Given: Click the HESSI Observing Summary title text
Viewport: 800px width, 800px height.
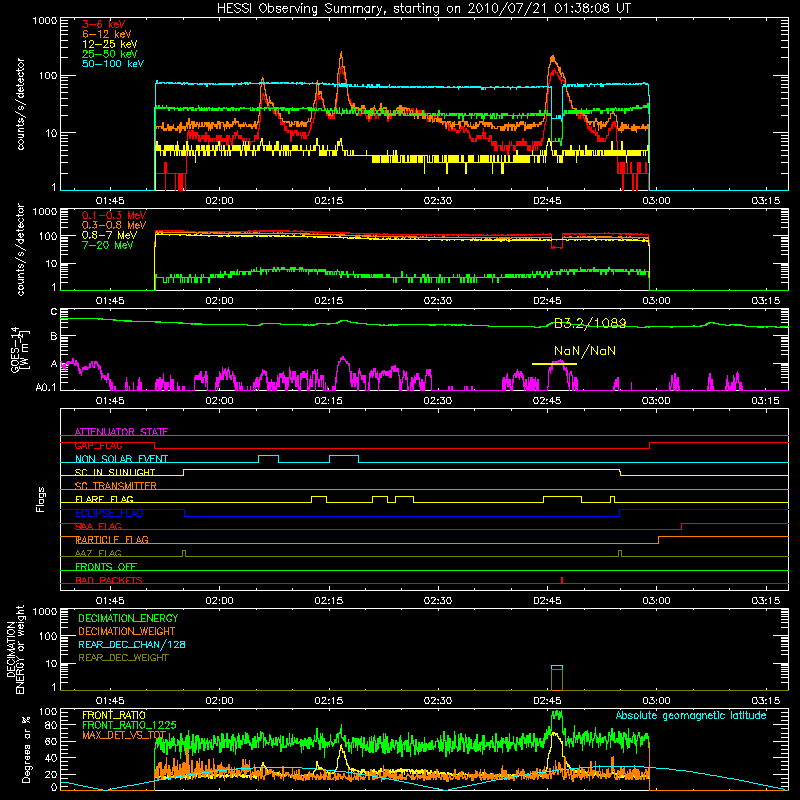Looking at the screenshot, I should pyautogui.click(x=423, y=8).
